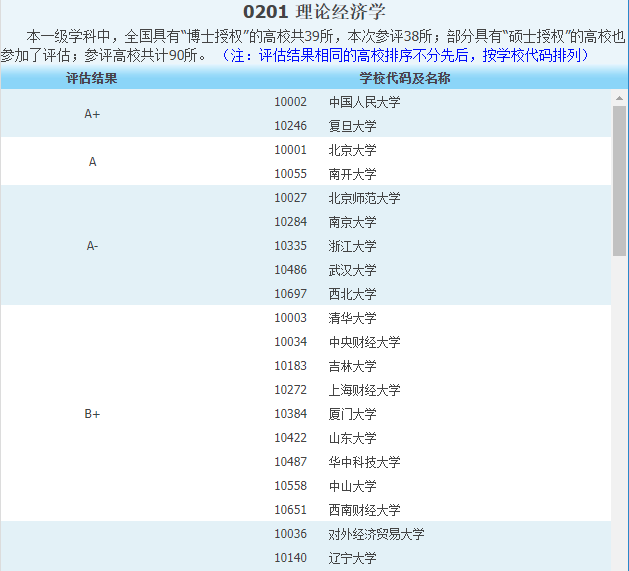
Task: Click the 学校代码及名称 column header
Action: [405, 78]
